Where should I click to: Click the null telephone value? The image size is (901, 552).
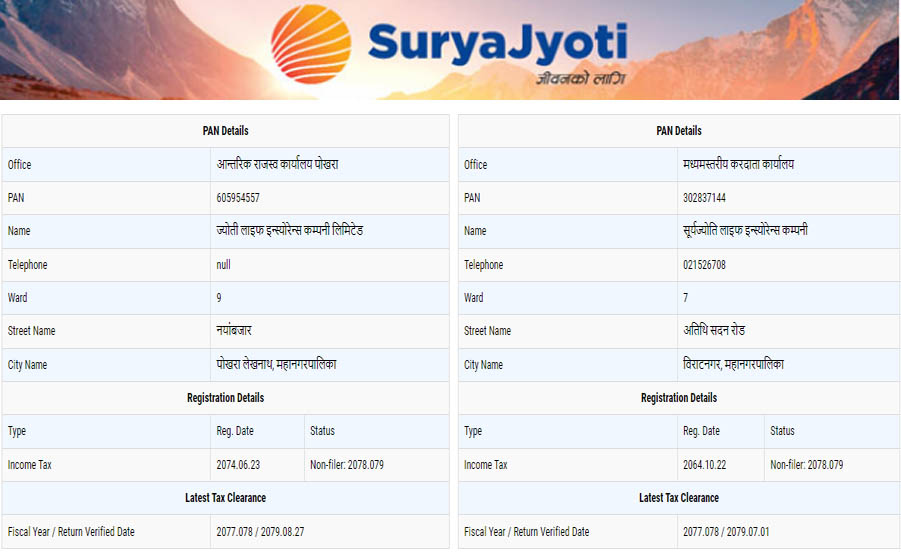(223, 265)
